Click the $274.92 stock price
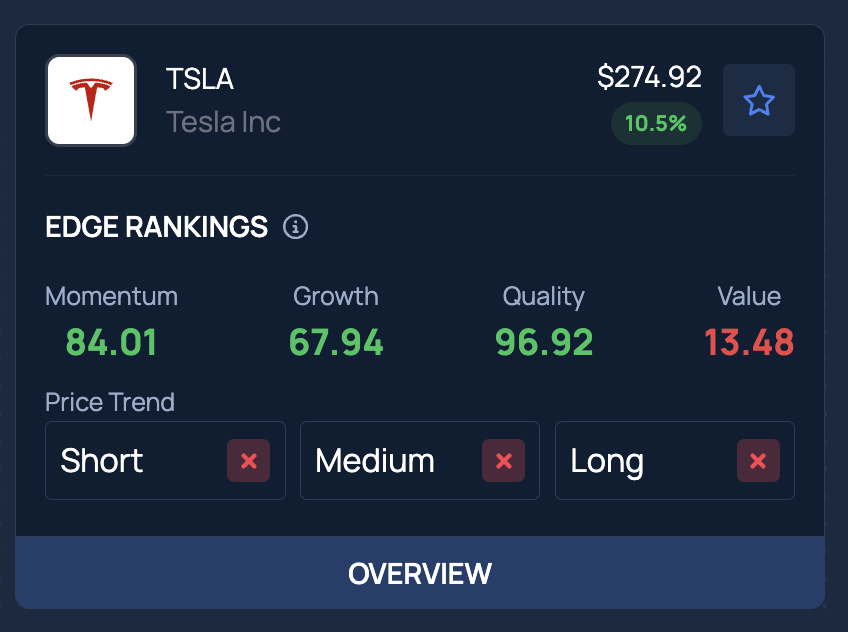Viewport: 848px width, 632px height. tap(649, 77)
